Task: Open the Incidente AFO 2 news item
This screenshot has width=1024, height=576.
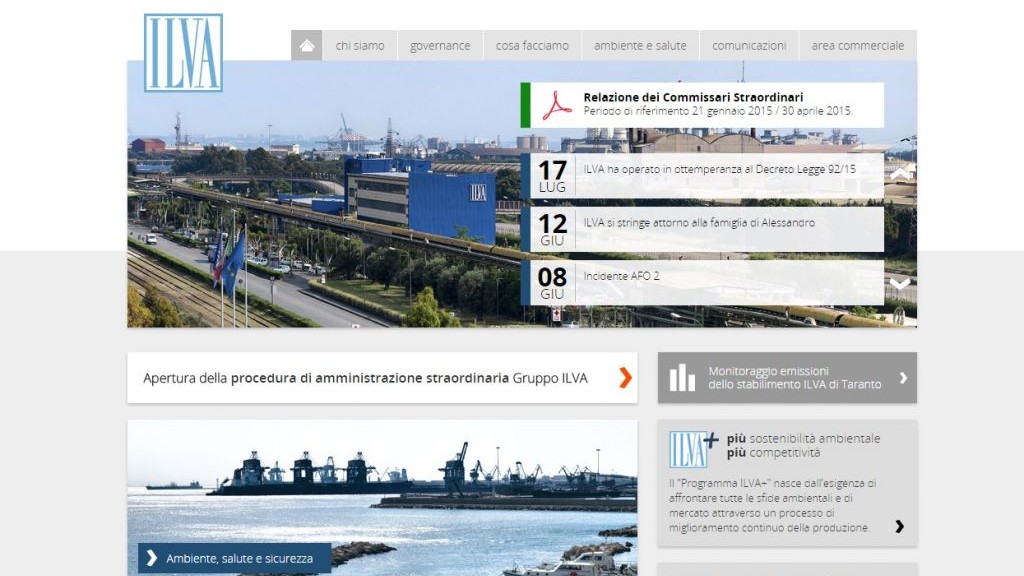Action: click(622, 276)
